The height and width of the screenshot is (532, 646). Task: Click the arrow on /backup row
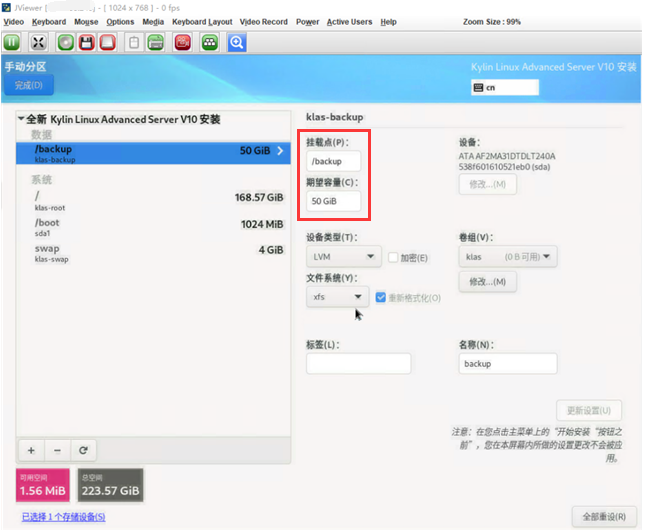(x=280, y=151)
